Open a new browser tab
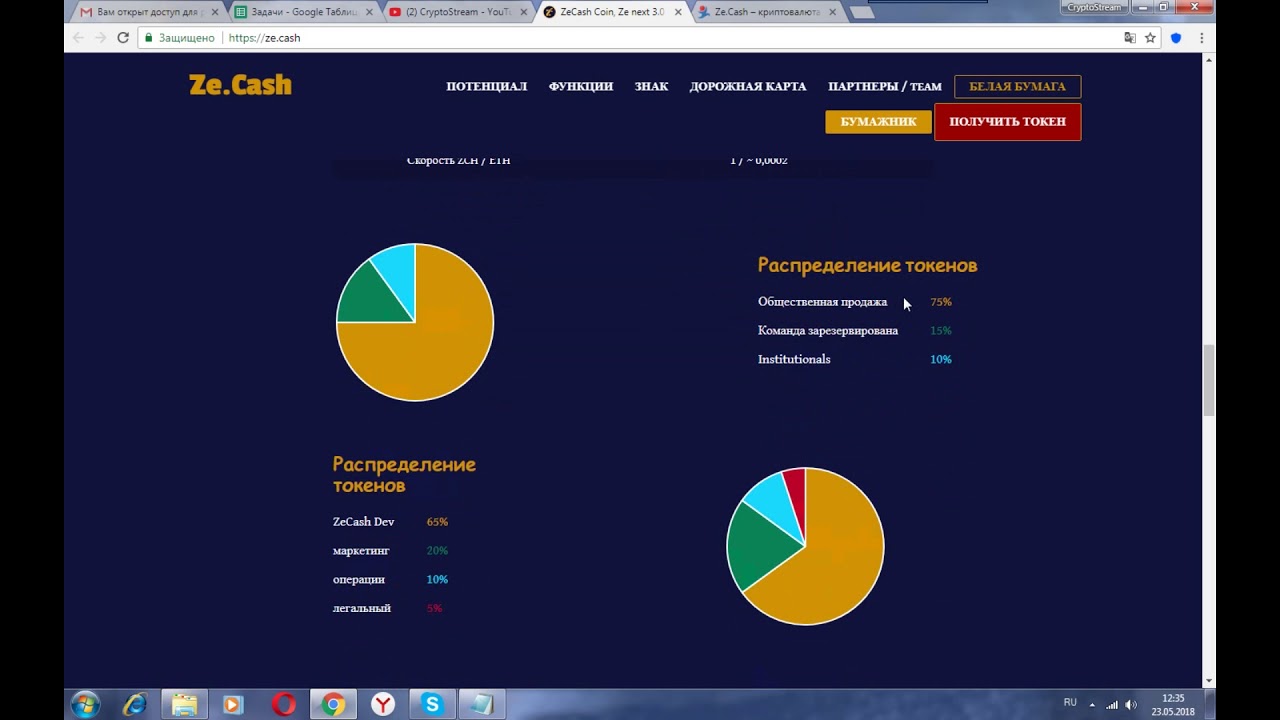This screenshot has height=720, width=1280. point(861,12)
